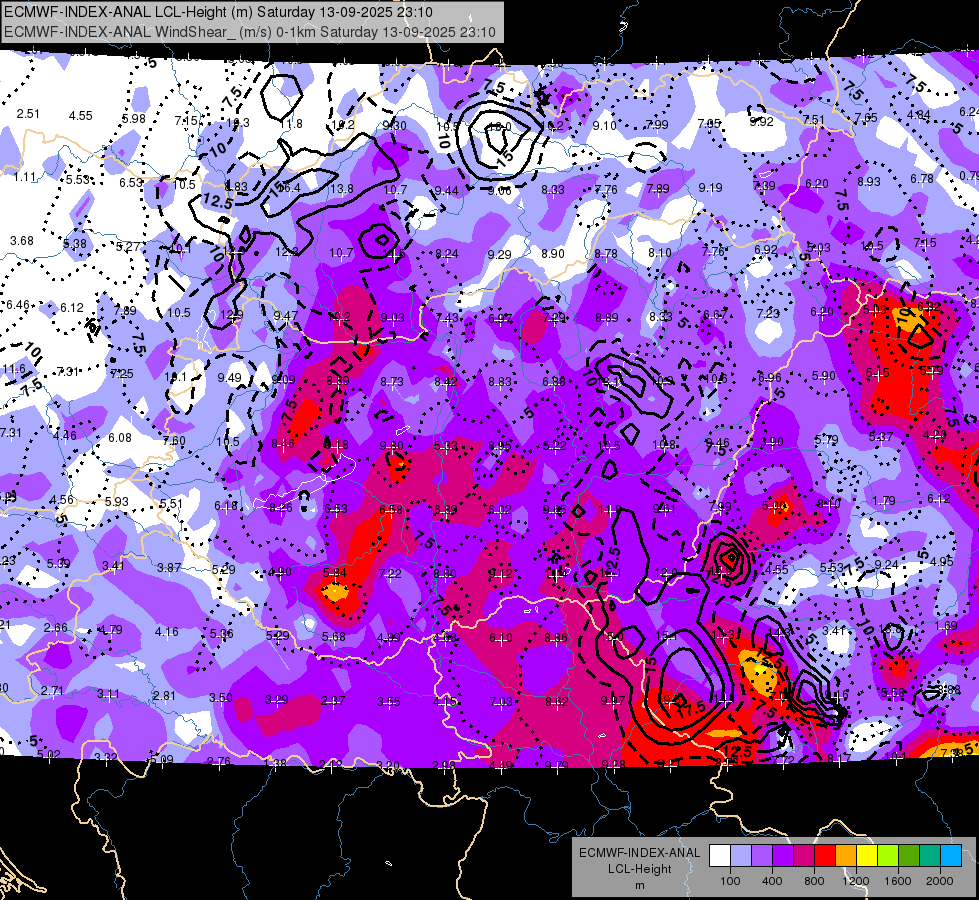Click the light lavender legend swatch
The height and width of the screenshot is (900, 979).
(x=741, y=856)
